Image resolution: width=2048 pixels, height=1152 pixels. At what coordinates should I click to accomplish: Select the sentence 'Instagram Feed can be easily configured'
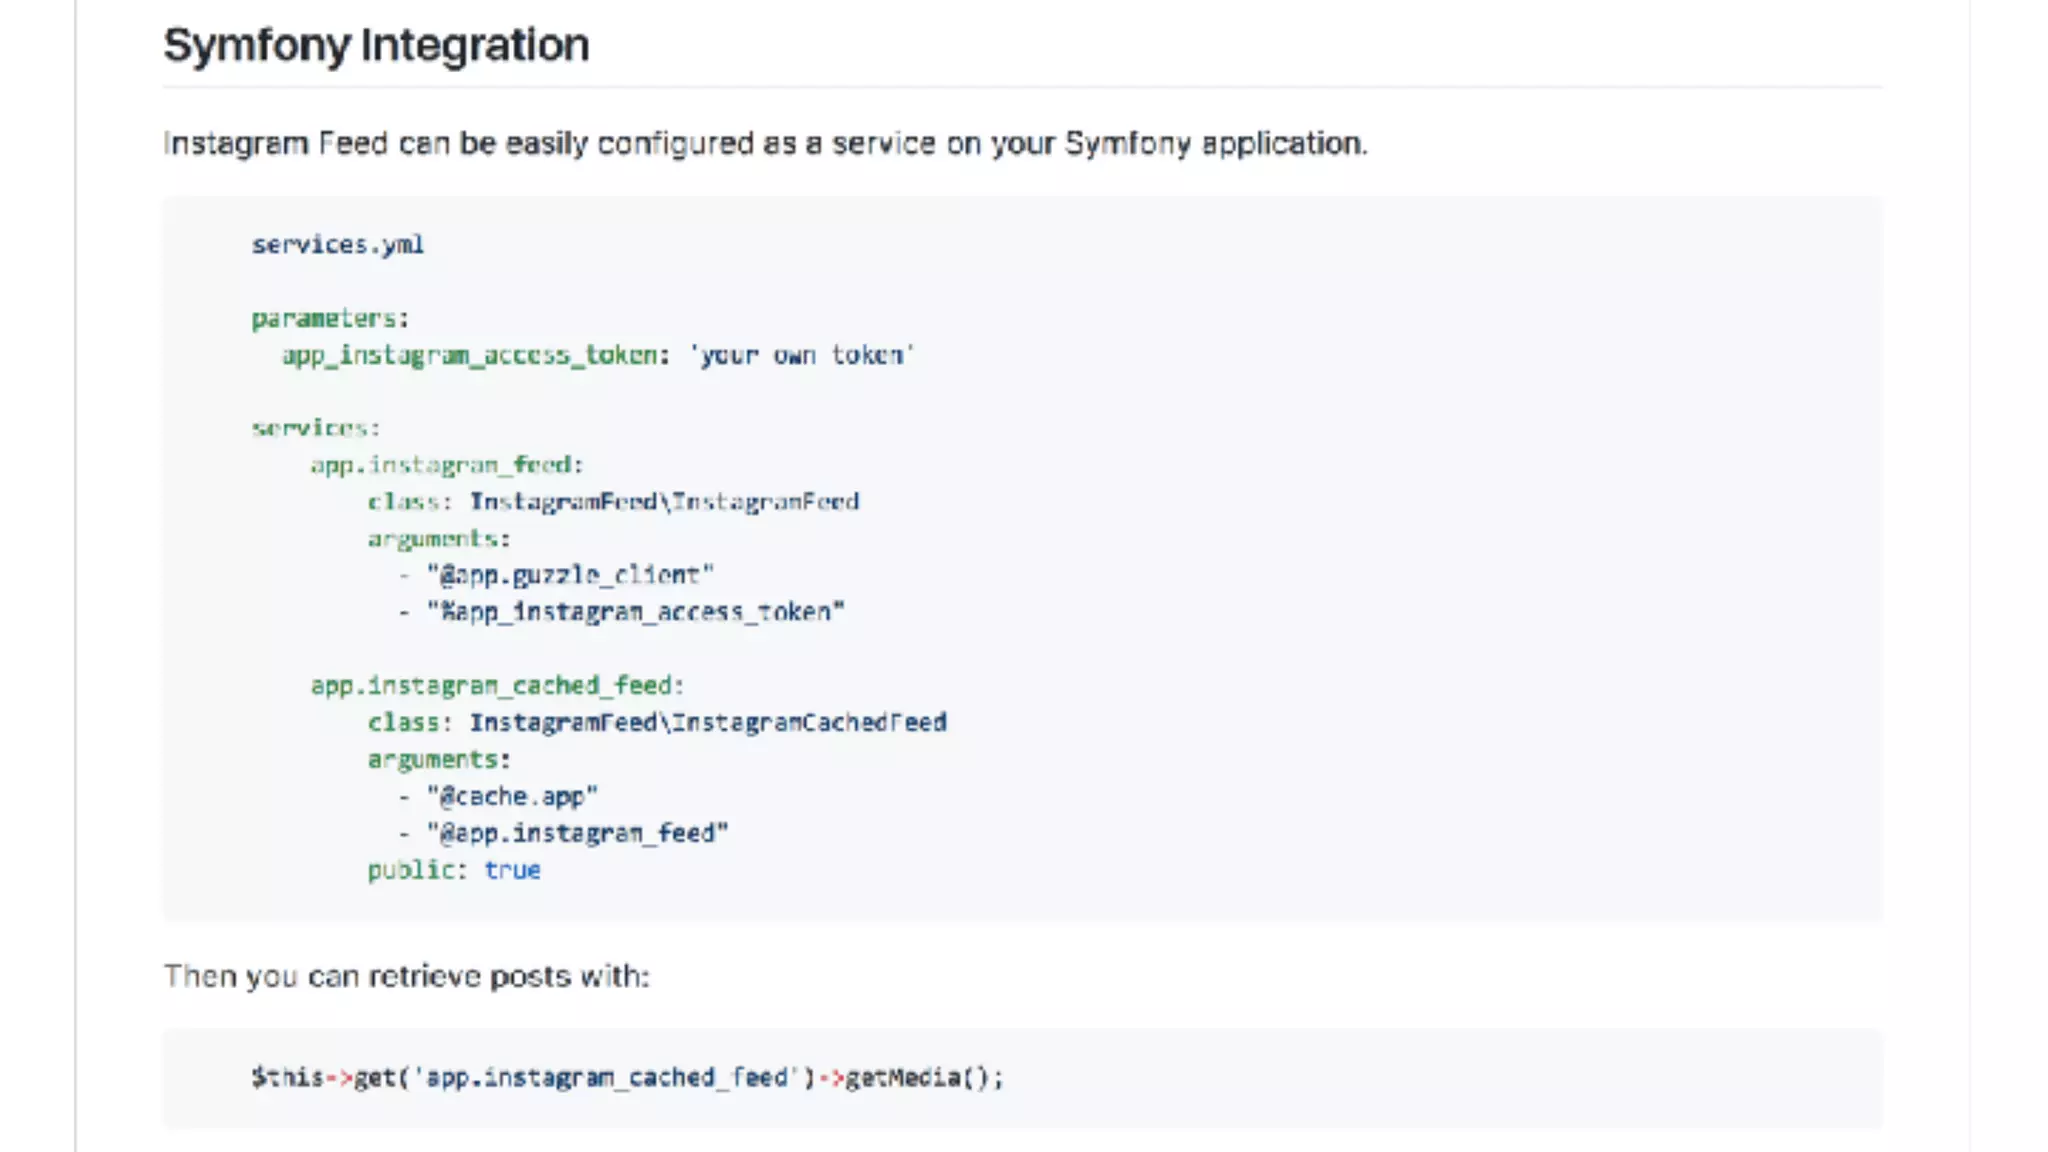765,144
